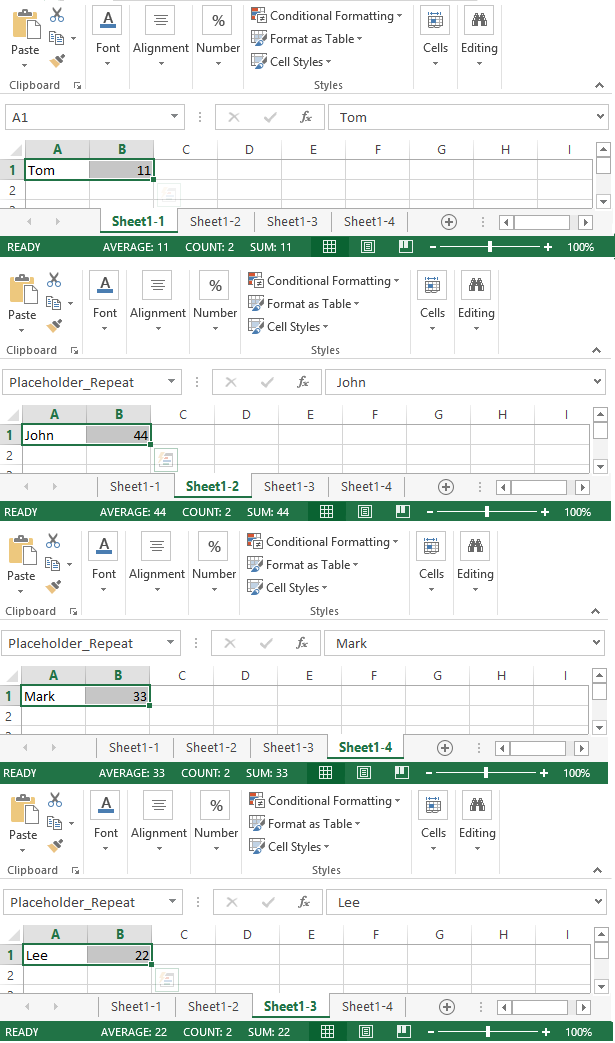The image size is (615, 1043).
Task: Click the fx Insert Function icon beside Tom
Action: pos(306,117)
